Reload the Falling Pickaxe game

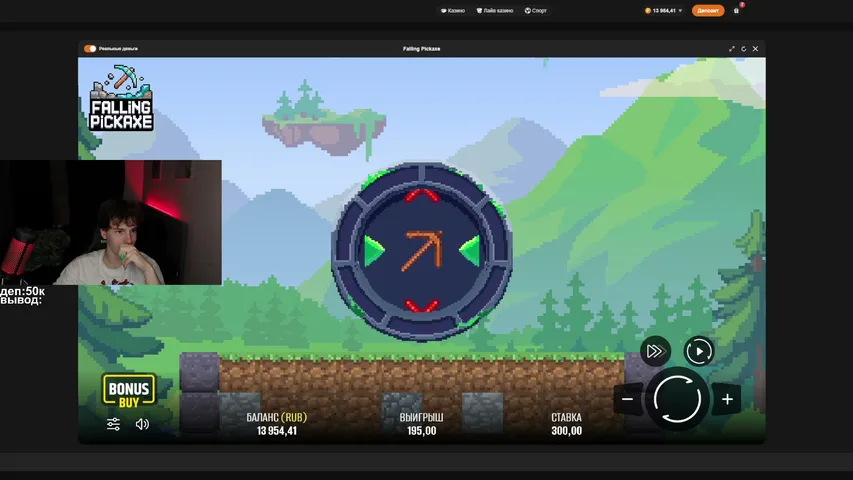744,48
